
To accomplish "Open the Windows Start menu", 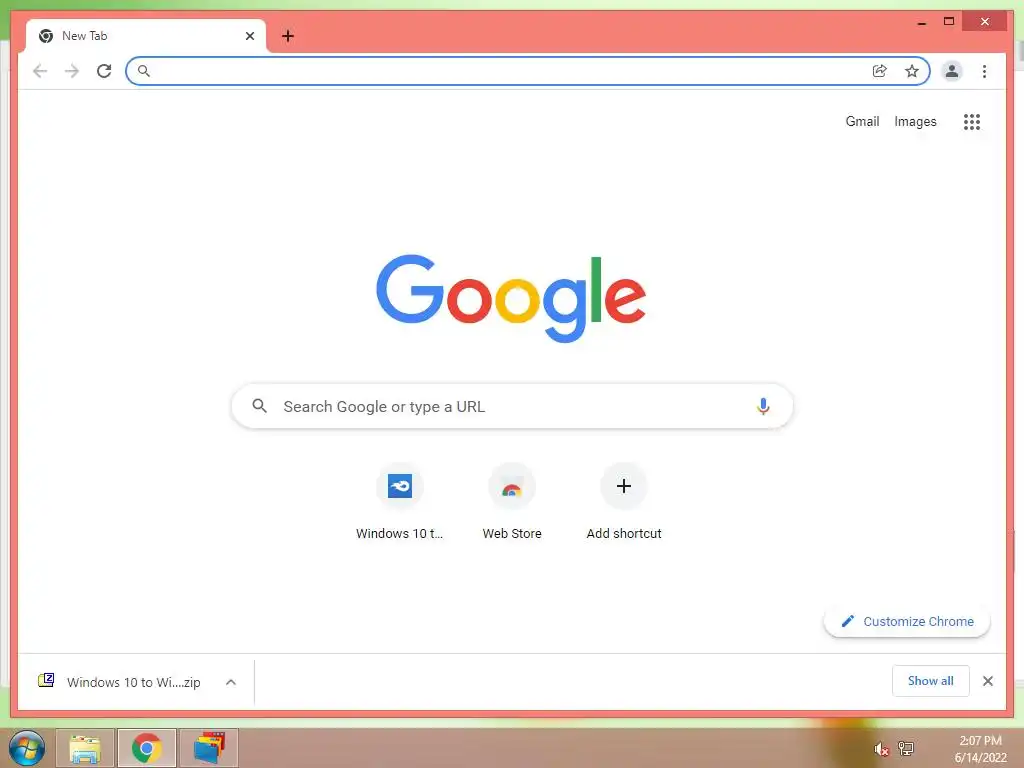I will pos(27,748).
